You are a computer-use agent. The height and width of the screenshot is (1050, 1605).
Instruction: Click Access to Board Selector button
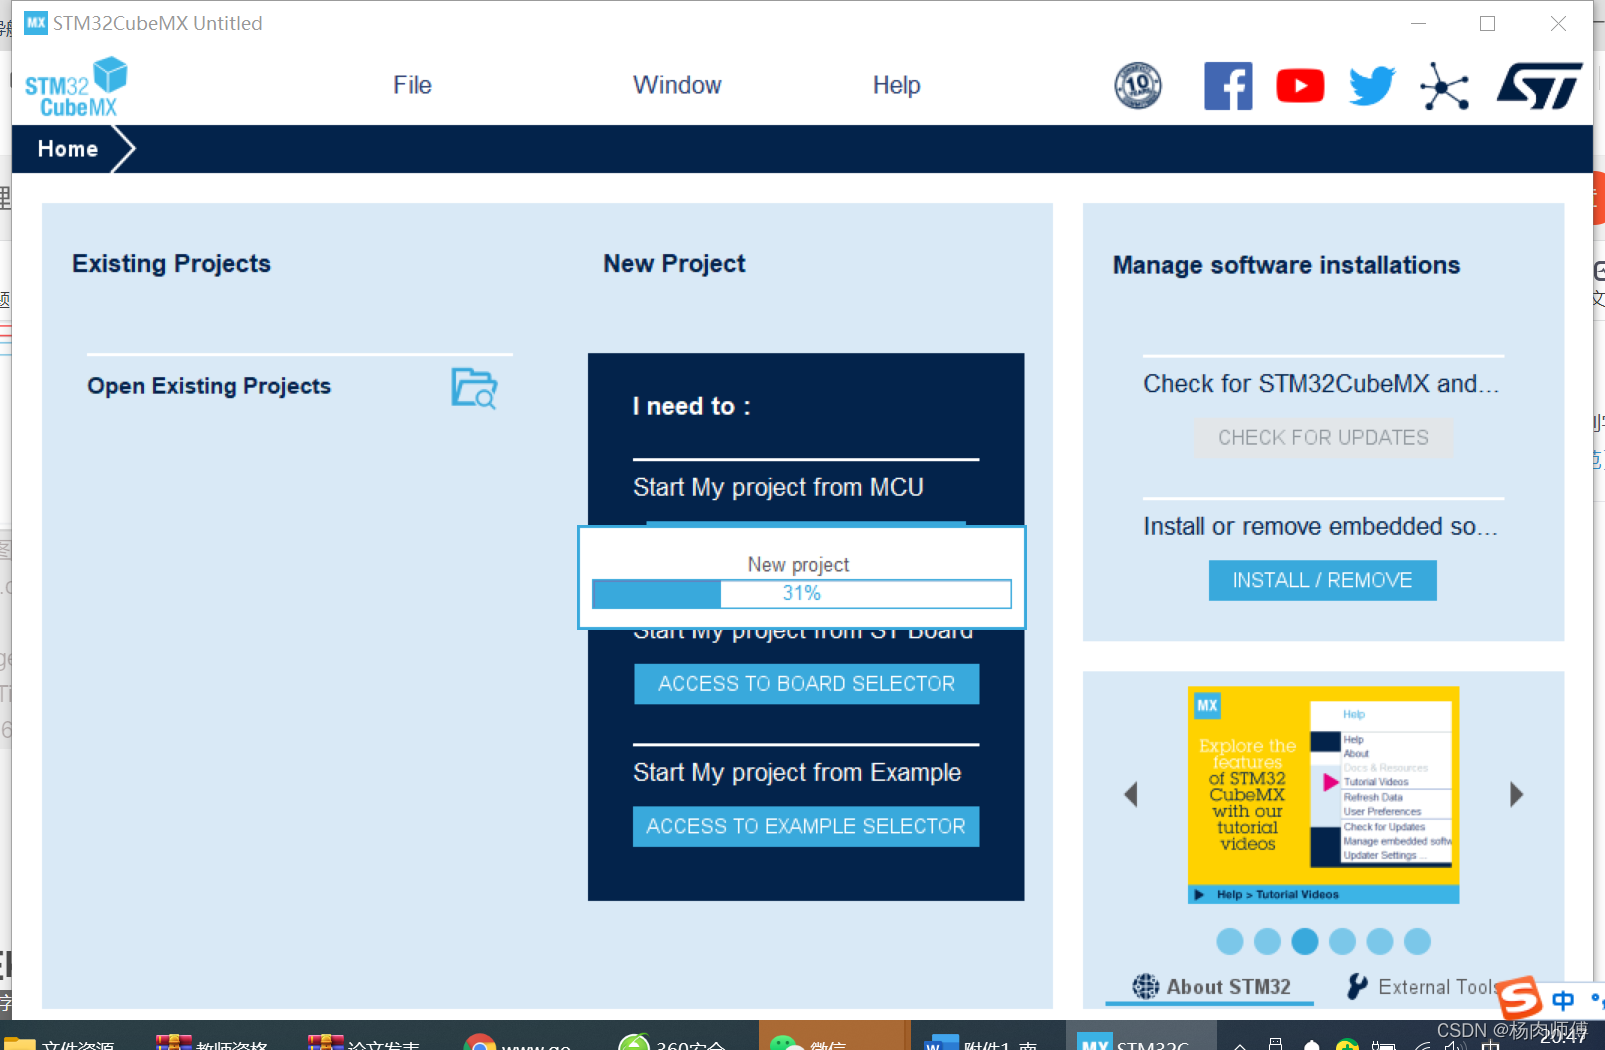tap(806, 684)
